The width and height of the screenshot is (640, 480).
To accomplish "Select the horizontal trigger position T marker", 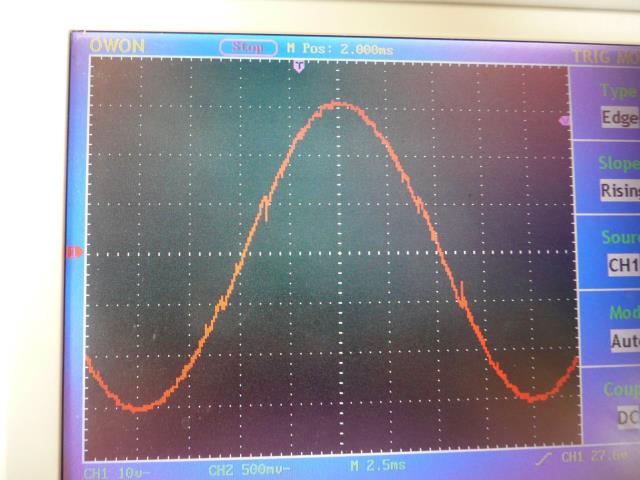I will click(298, 65).
